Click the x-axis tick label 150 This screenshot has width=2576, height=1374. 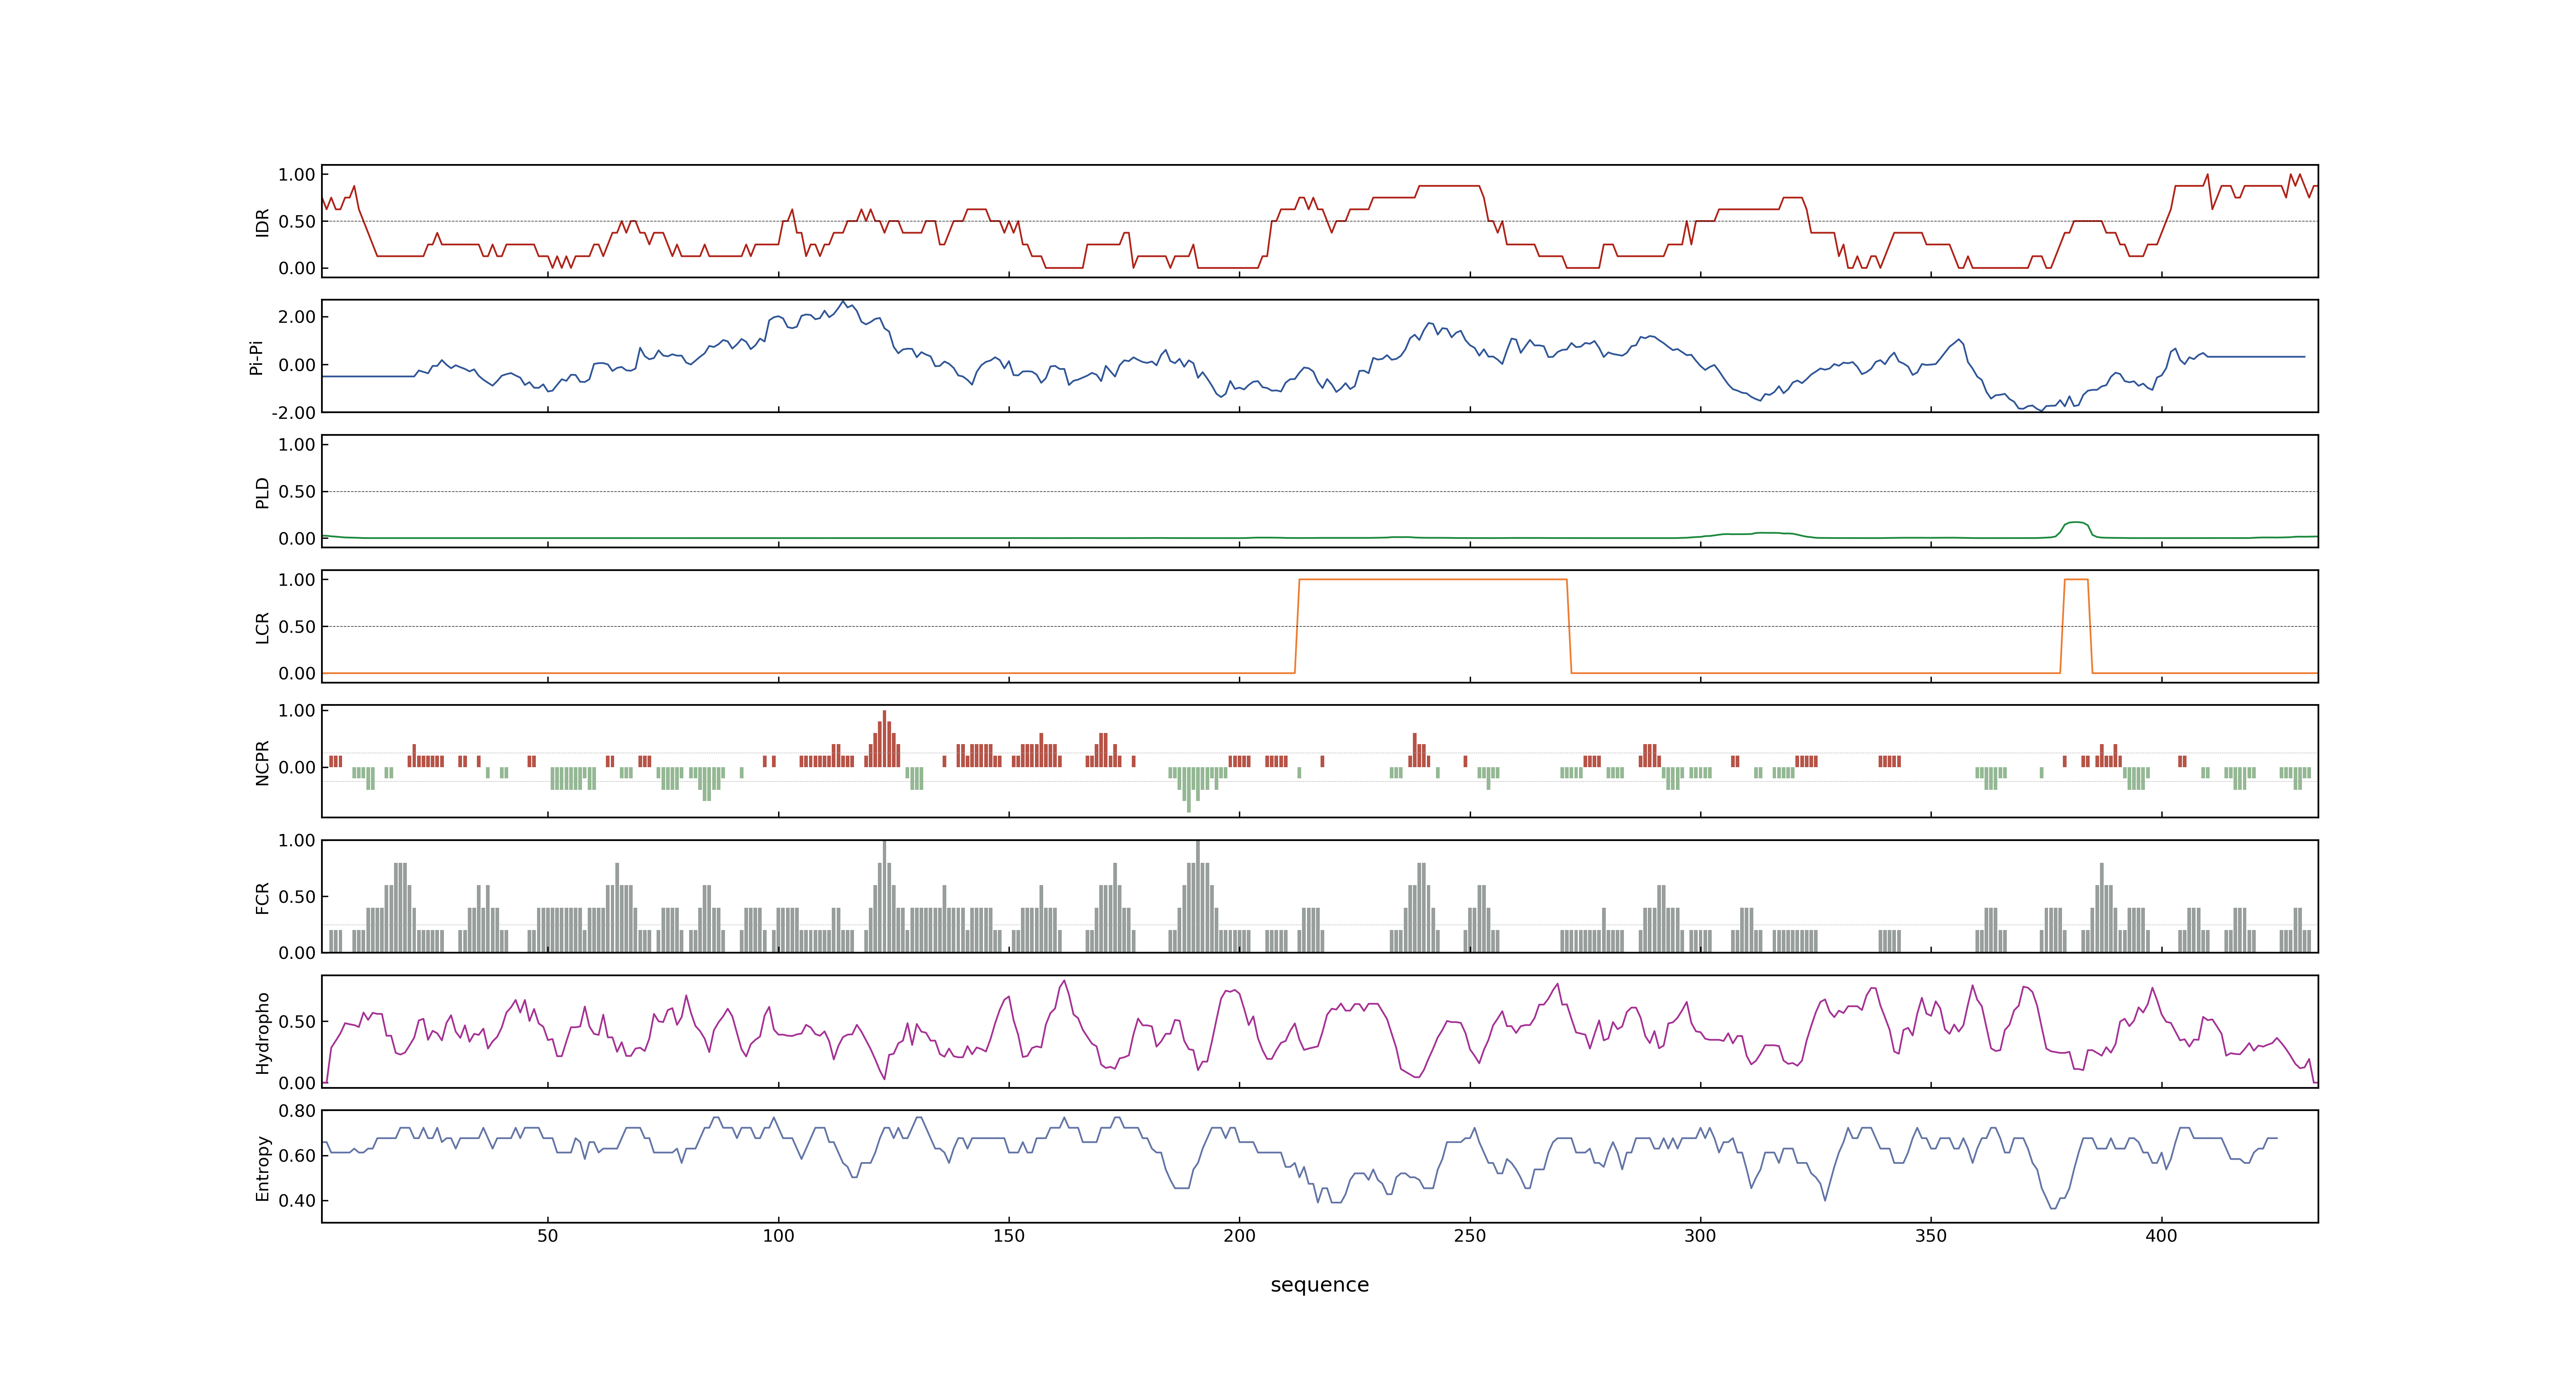(x=1009, y=1236)
